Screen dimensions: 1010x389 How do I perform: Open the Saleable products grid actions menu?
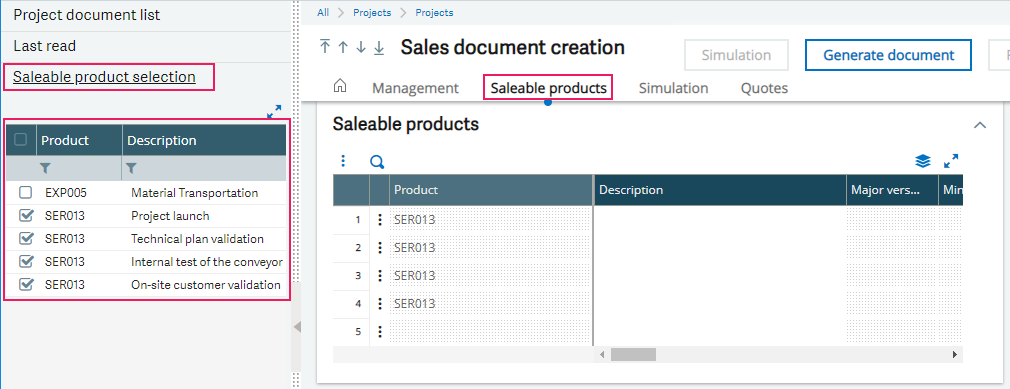coord(343,160)
